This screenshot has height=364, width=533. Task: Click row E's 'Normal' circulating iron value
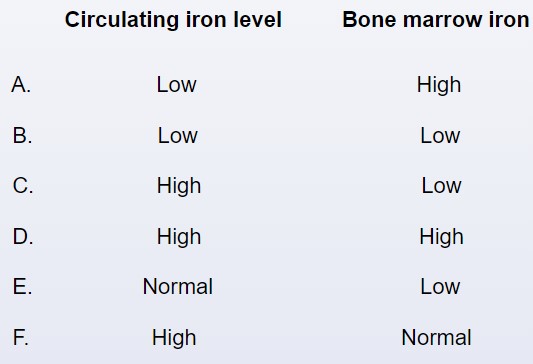(178, 287)
